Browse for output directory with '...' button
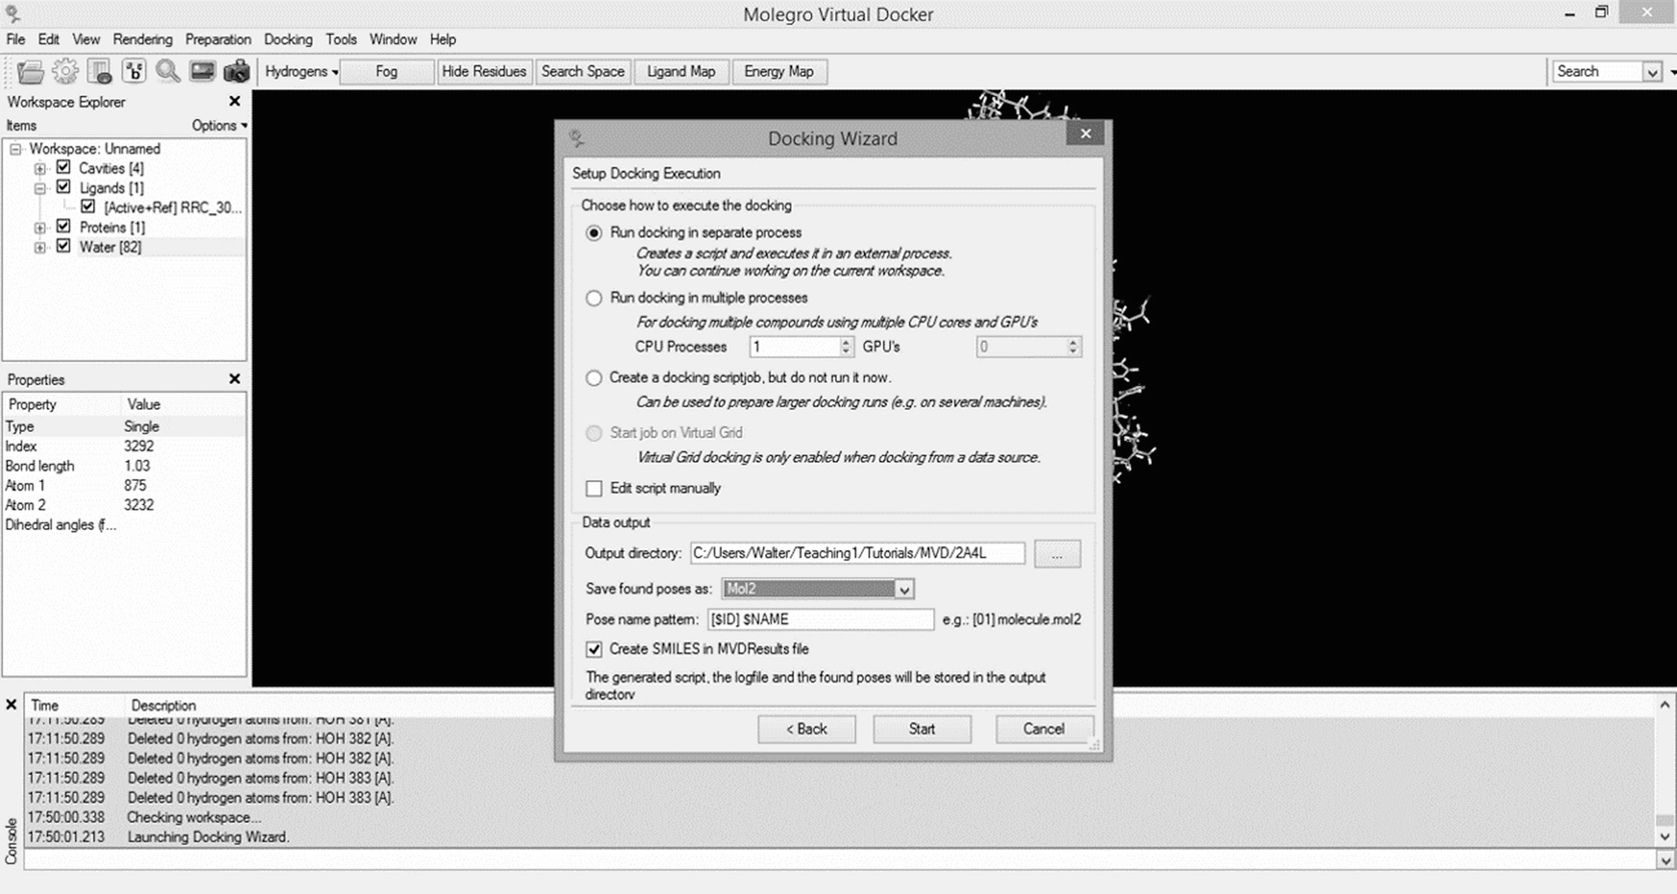The width and height of the screenshot is (1677, 894). [1057, 554]
